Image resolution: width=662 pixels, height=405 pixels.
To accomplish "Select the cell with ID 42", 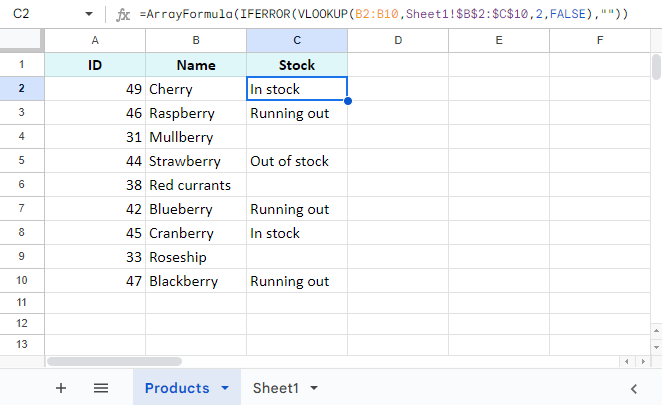I will [x=95, y=209].
